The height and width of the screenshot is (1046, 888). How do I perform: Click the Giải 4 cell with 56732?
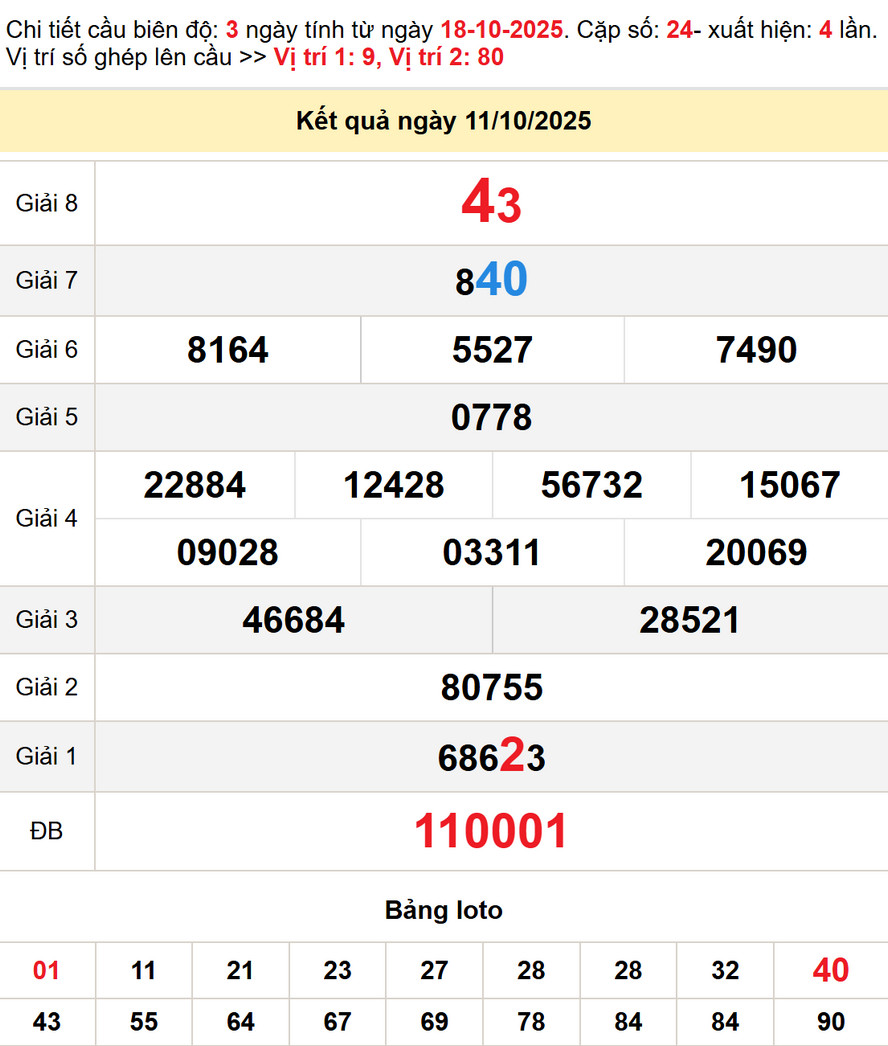[x=590, y=485]
